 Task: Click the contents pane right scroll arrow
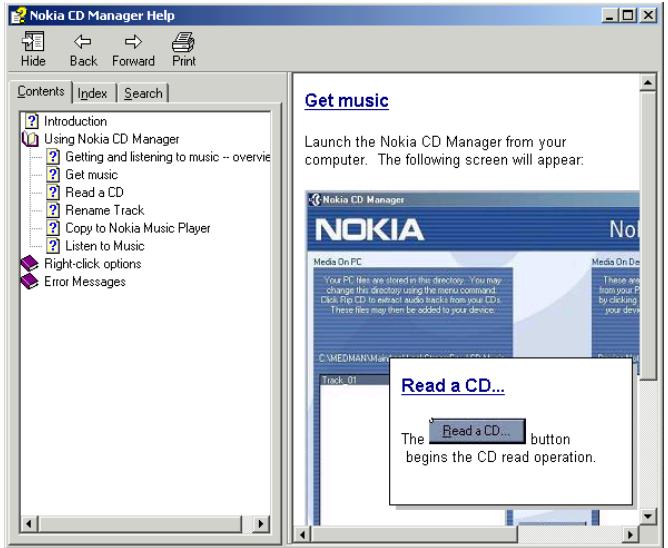tap(261, 523)
